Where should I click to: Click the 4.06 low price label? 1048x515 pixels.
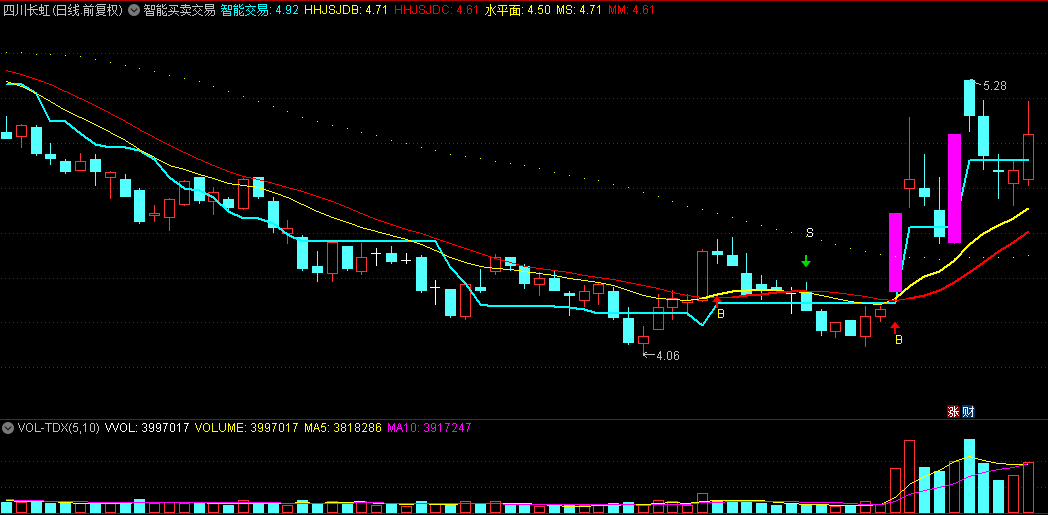click(x=668, y=356)
